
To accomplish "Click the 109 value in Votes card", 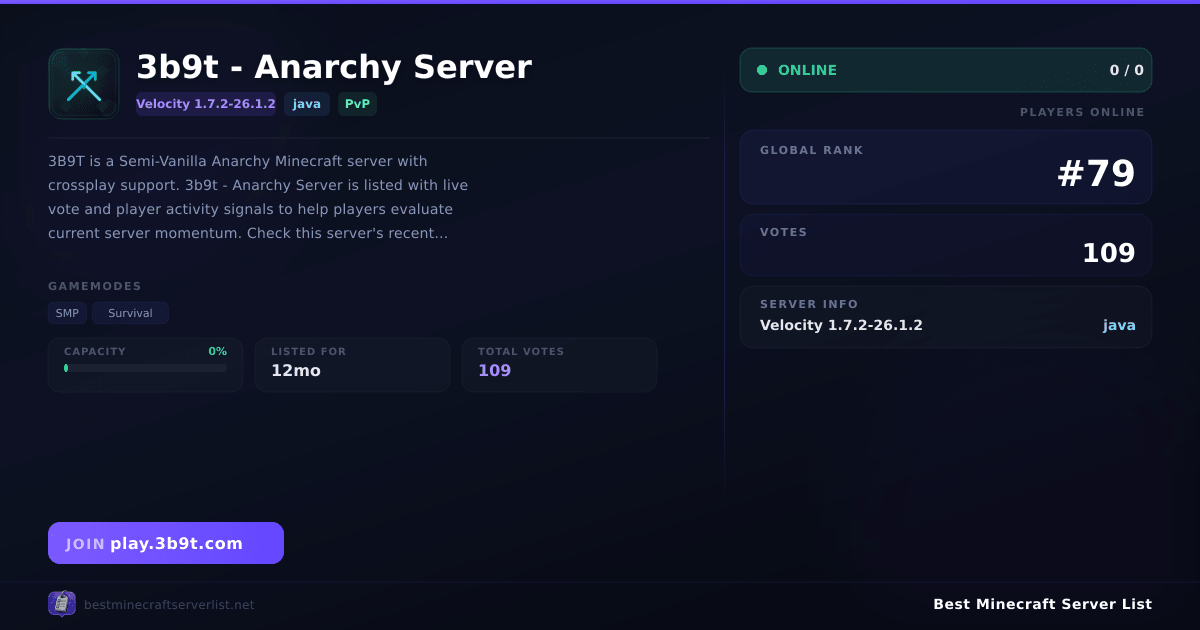I will tap(1109, 253).
